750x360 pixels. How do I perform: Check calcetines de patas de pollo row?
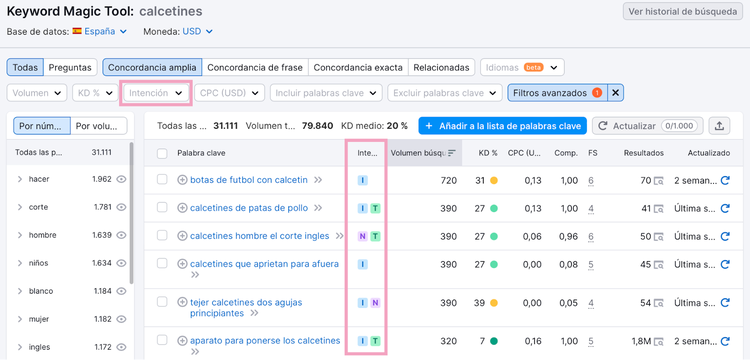click(x=162, y=207)
